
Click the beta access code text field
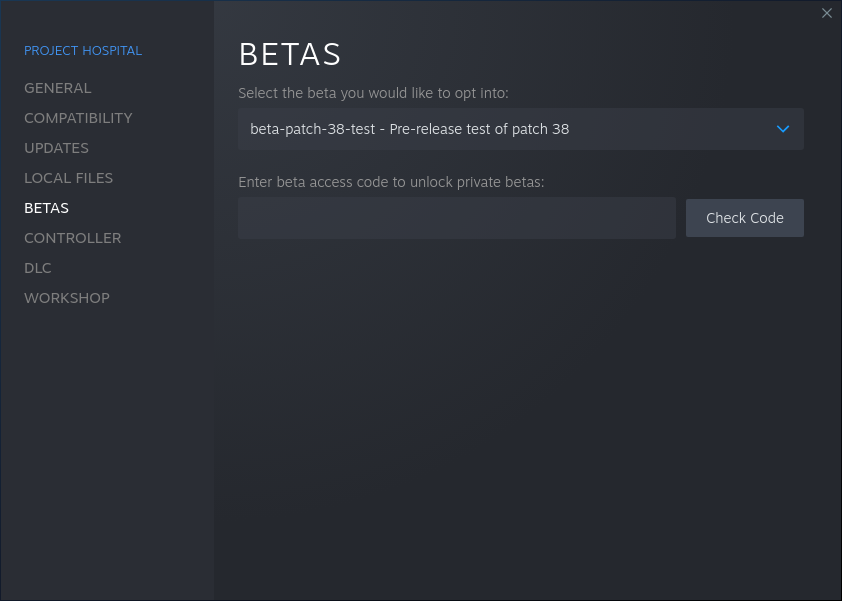tap(456, 218)
